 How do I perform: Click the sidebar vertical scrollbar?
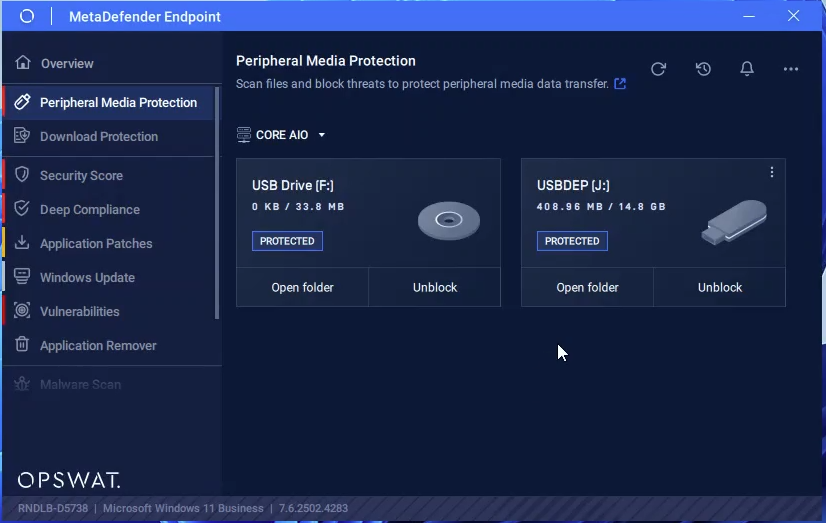point(217,203)
